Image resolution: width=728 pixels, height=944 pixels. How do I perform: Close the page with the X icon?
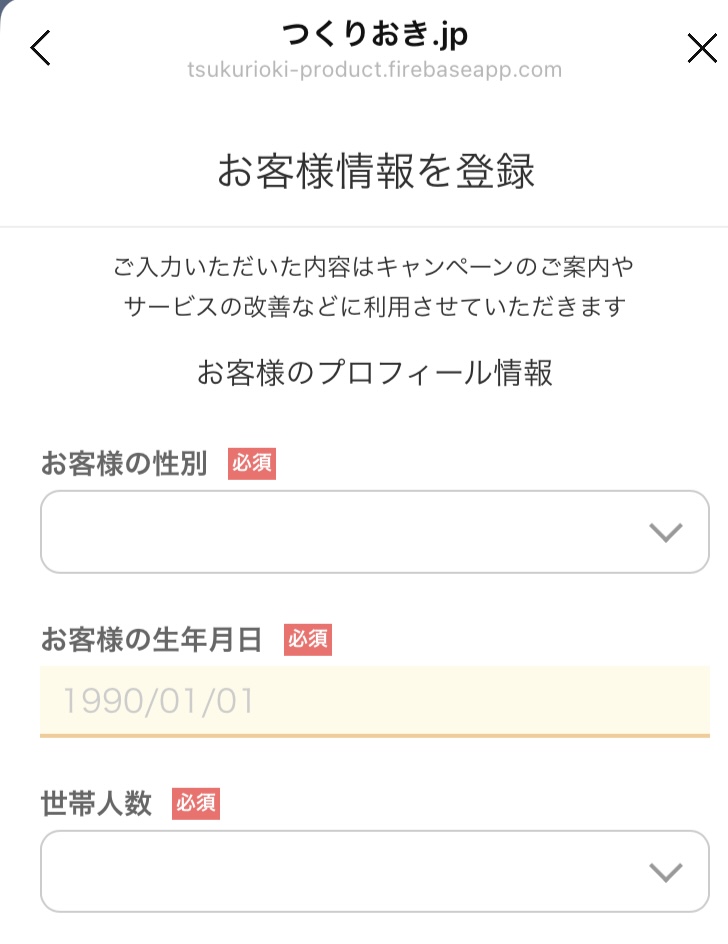click(702, 48)
